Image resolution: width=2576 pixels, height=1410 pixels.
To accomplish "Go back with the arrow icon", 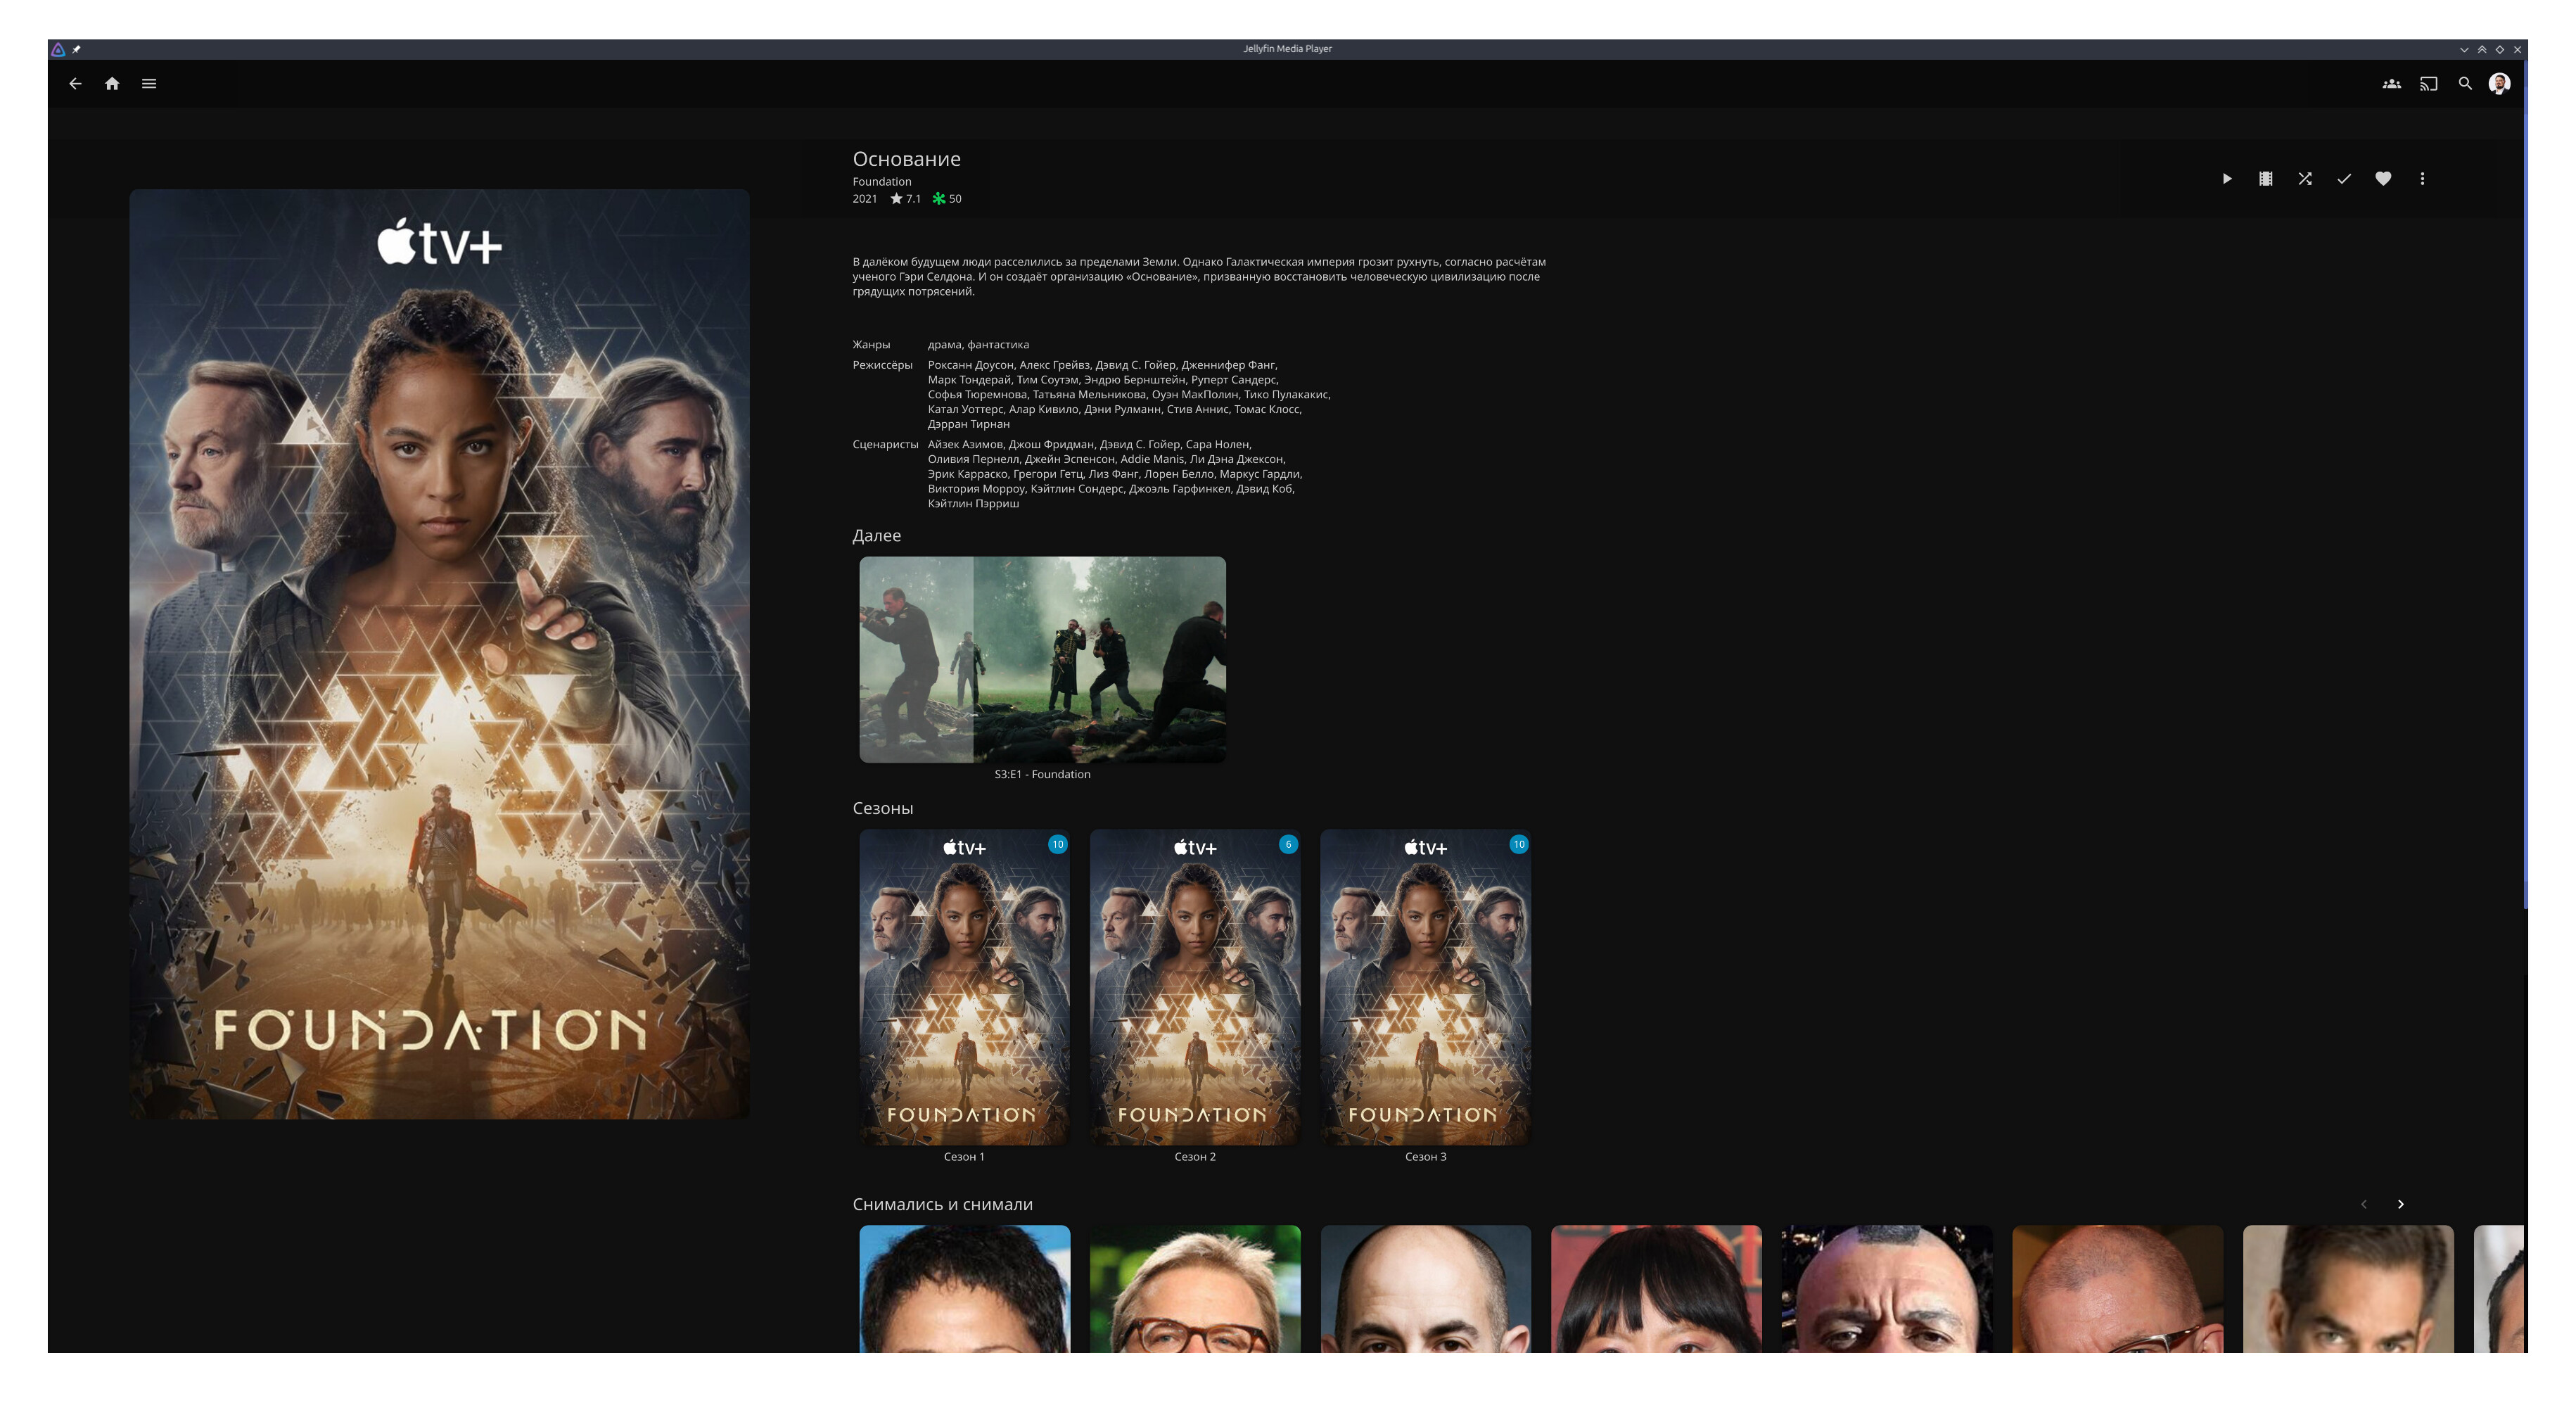I will (x=75, y=84).
